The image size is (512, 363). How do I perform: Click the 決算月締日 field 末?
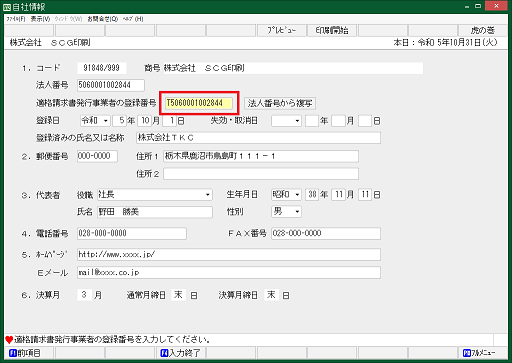coord(271,295)
